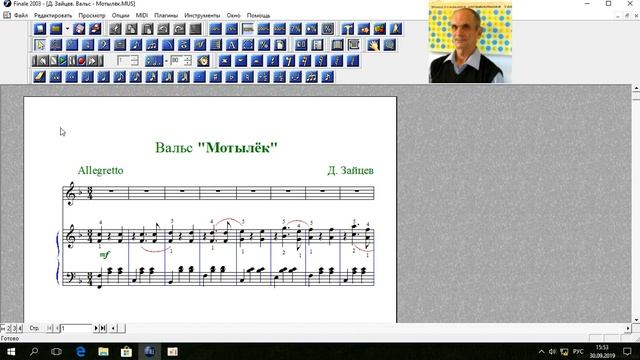Viewport: 640px width, 360px height.
Task: Open the note duration dropdown for tempo
Action: point(153,61)
